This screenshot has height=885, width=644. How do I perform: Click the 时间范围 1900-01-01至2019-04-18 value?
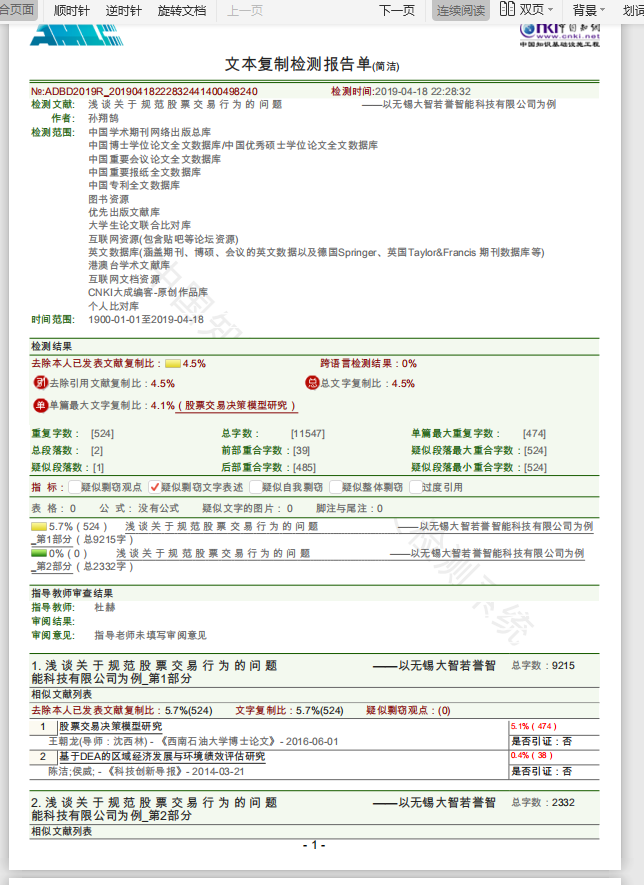[146, 319]
